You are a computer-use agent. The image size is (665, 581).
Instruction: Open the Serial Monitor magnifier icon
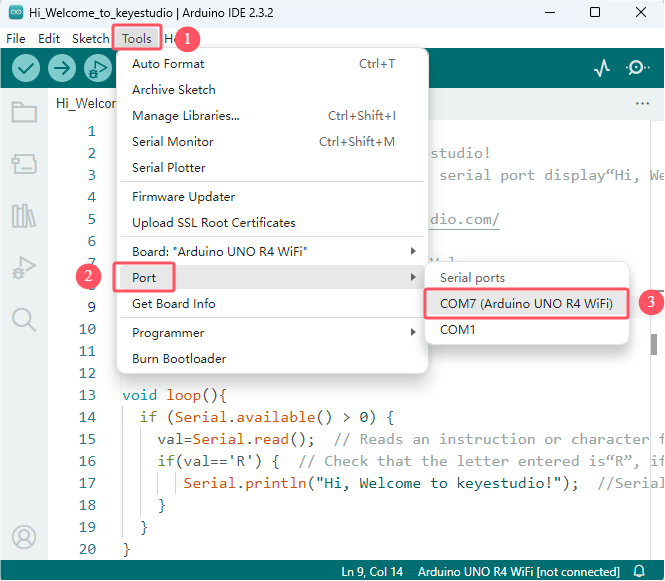[637, 67]
